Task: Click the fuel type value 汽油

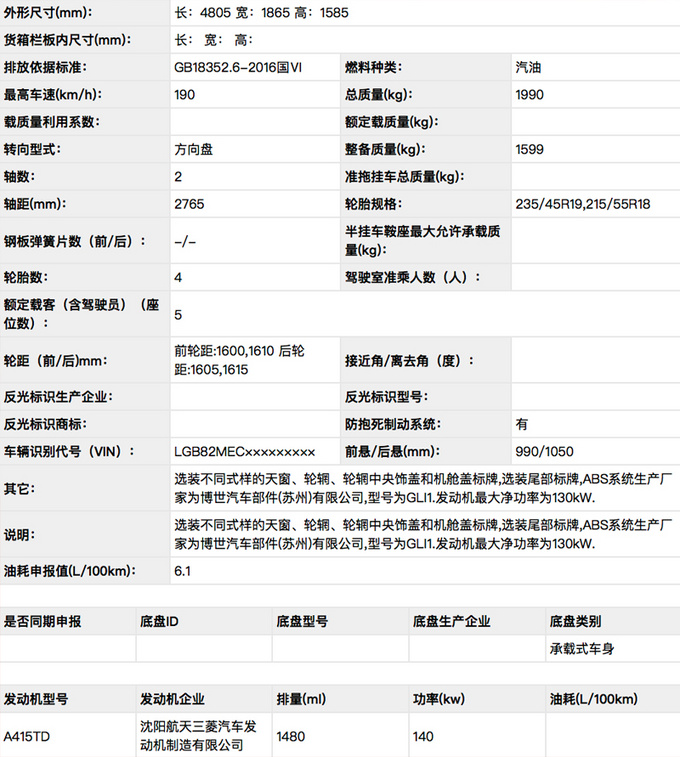Action: tap(528, 67)
